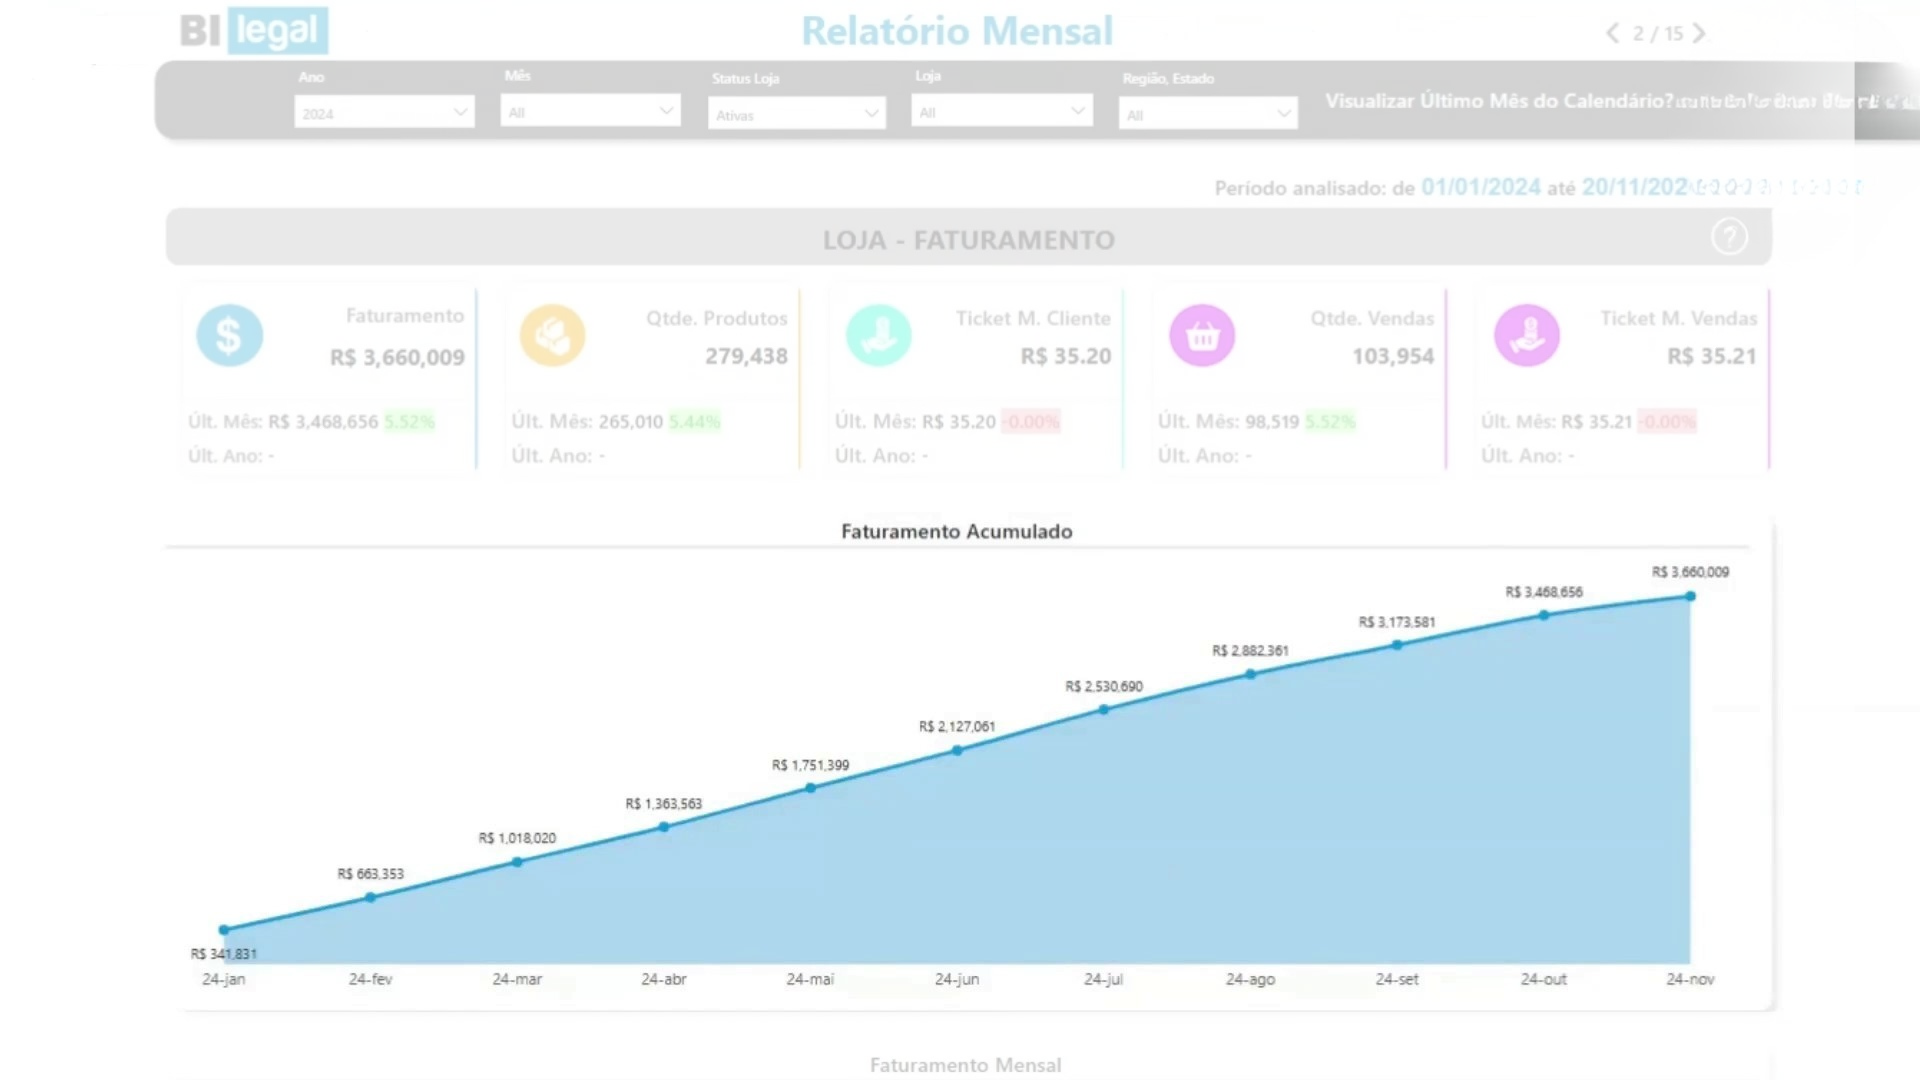Expand the Mês filter dropdown
1920x1080 pixels.
(x=590, y=111)
